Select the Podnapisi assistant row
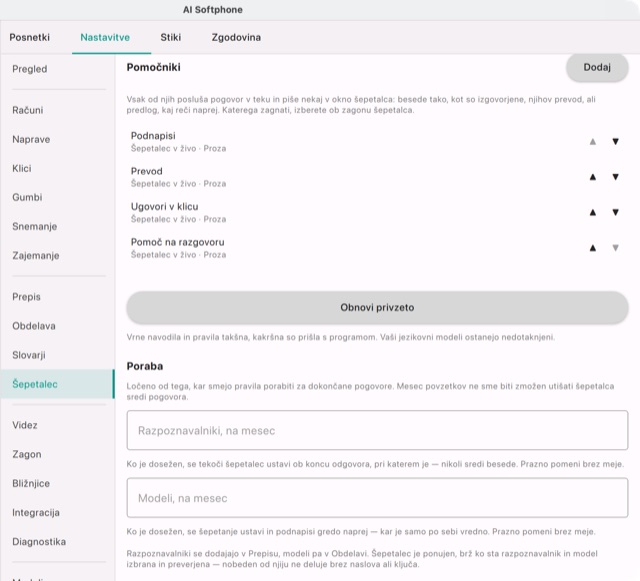Image resolution: width=640 pixels, height=581 pixels. tap(377, 142)
